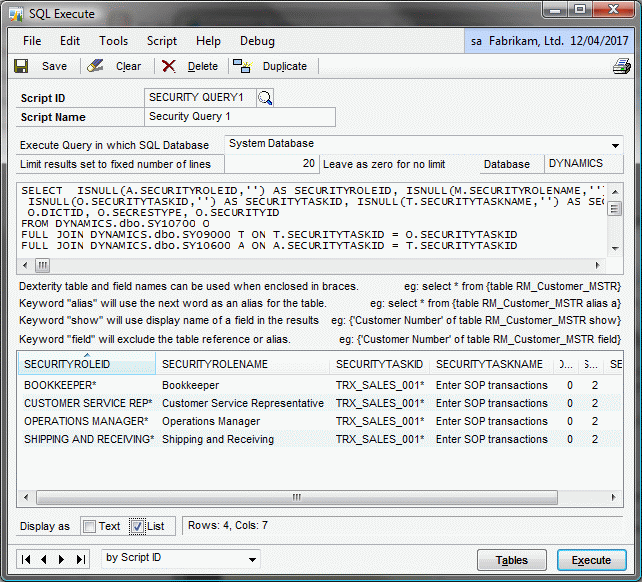Sort by SECURITYROLEID column header
The height and width of the screenshot is (582, 642).
point(87,364)
